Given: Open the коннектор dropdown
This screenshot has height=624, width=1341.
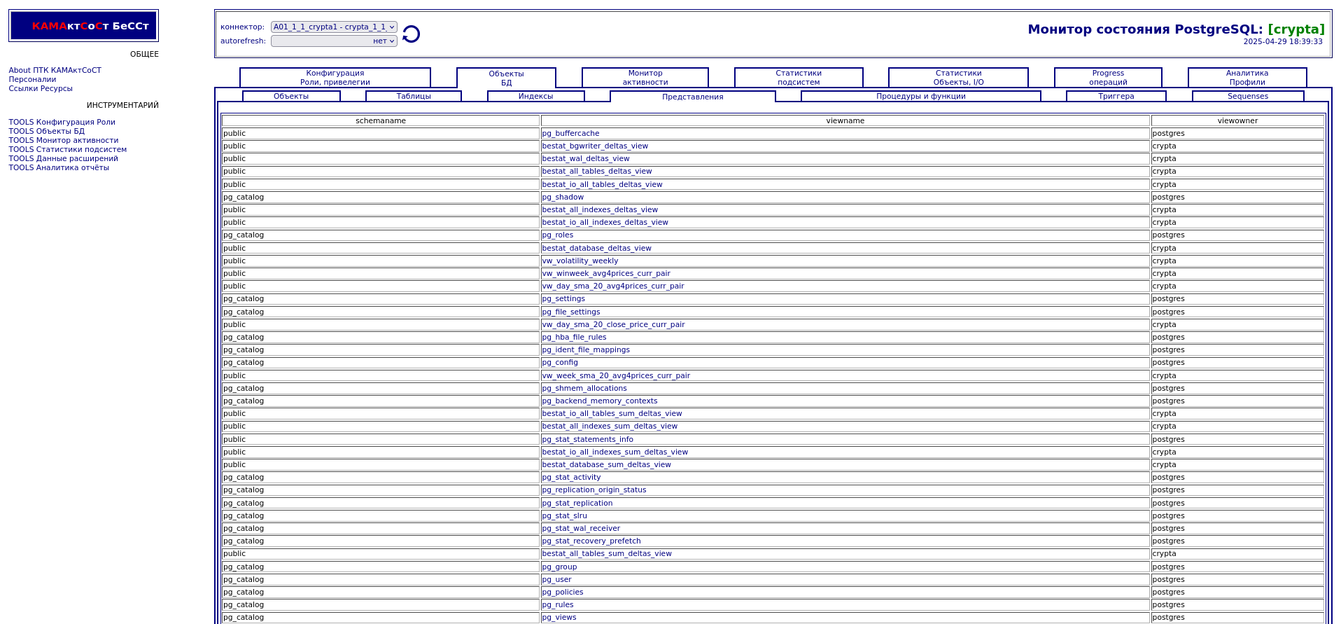Looking at the screenshot, I should [x=334, y=27].
